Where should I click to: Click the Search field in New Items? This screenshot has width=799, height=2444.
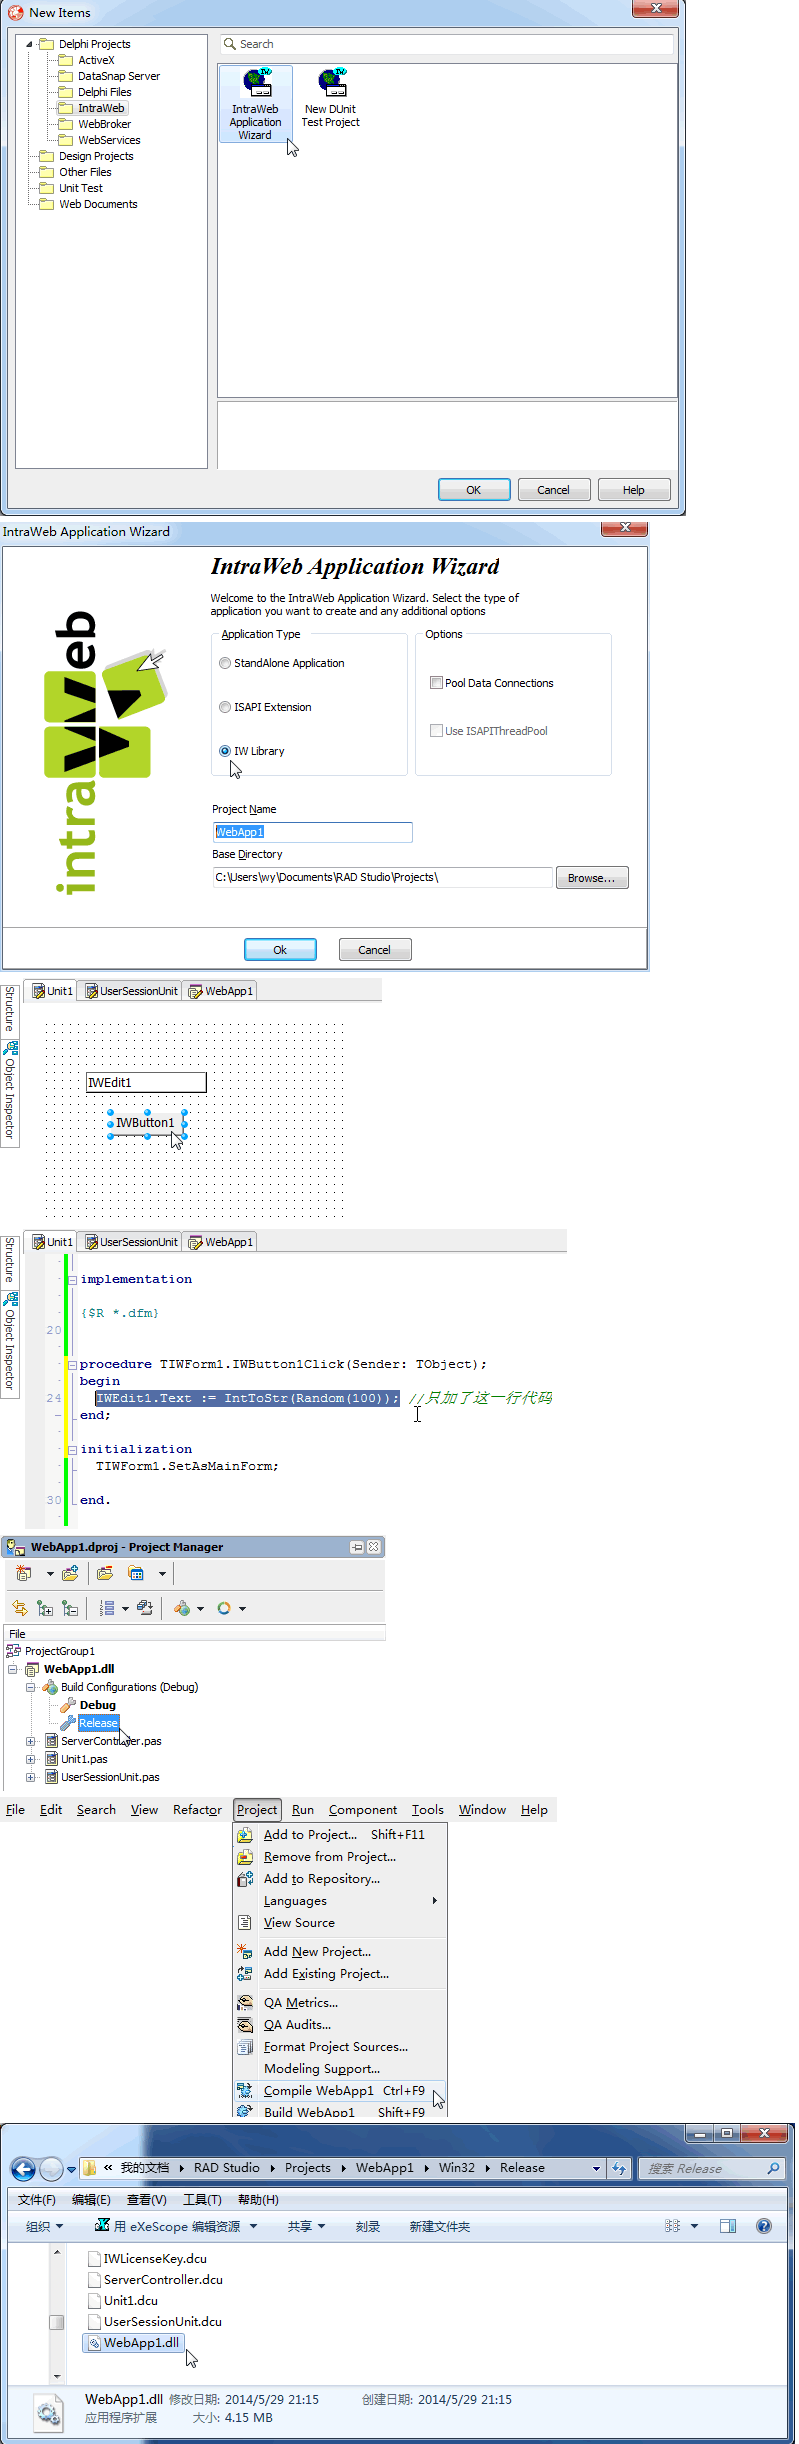click(447, 44)
